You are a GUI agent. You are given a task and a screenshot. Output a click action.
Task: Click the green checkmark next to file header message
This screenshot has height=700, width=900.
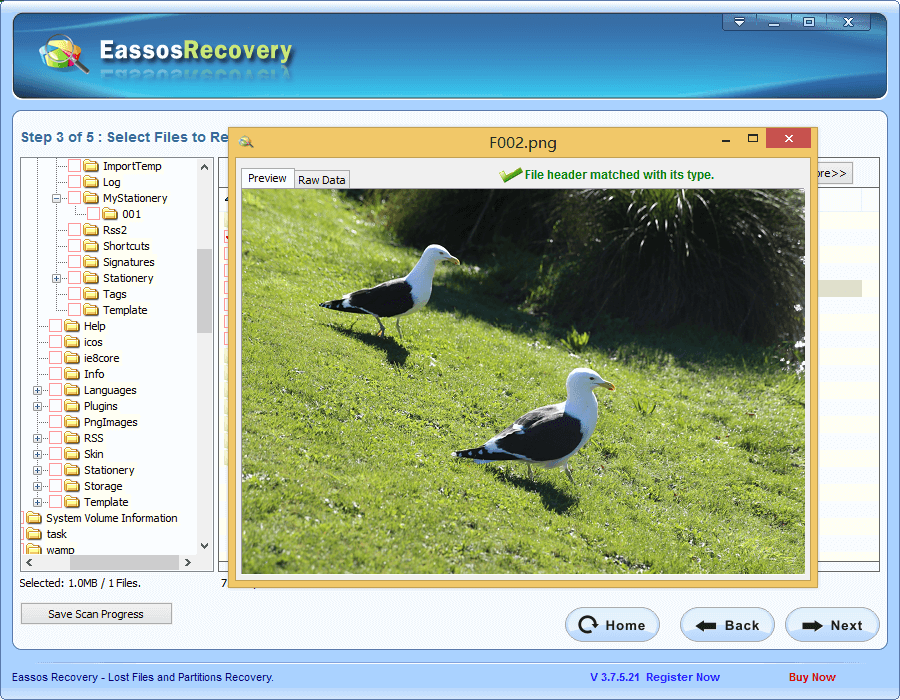508,174
